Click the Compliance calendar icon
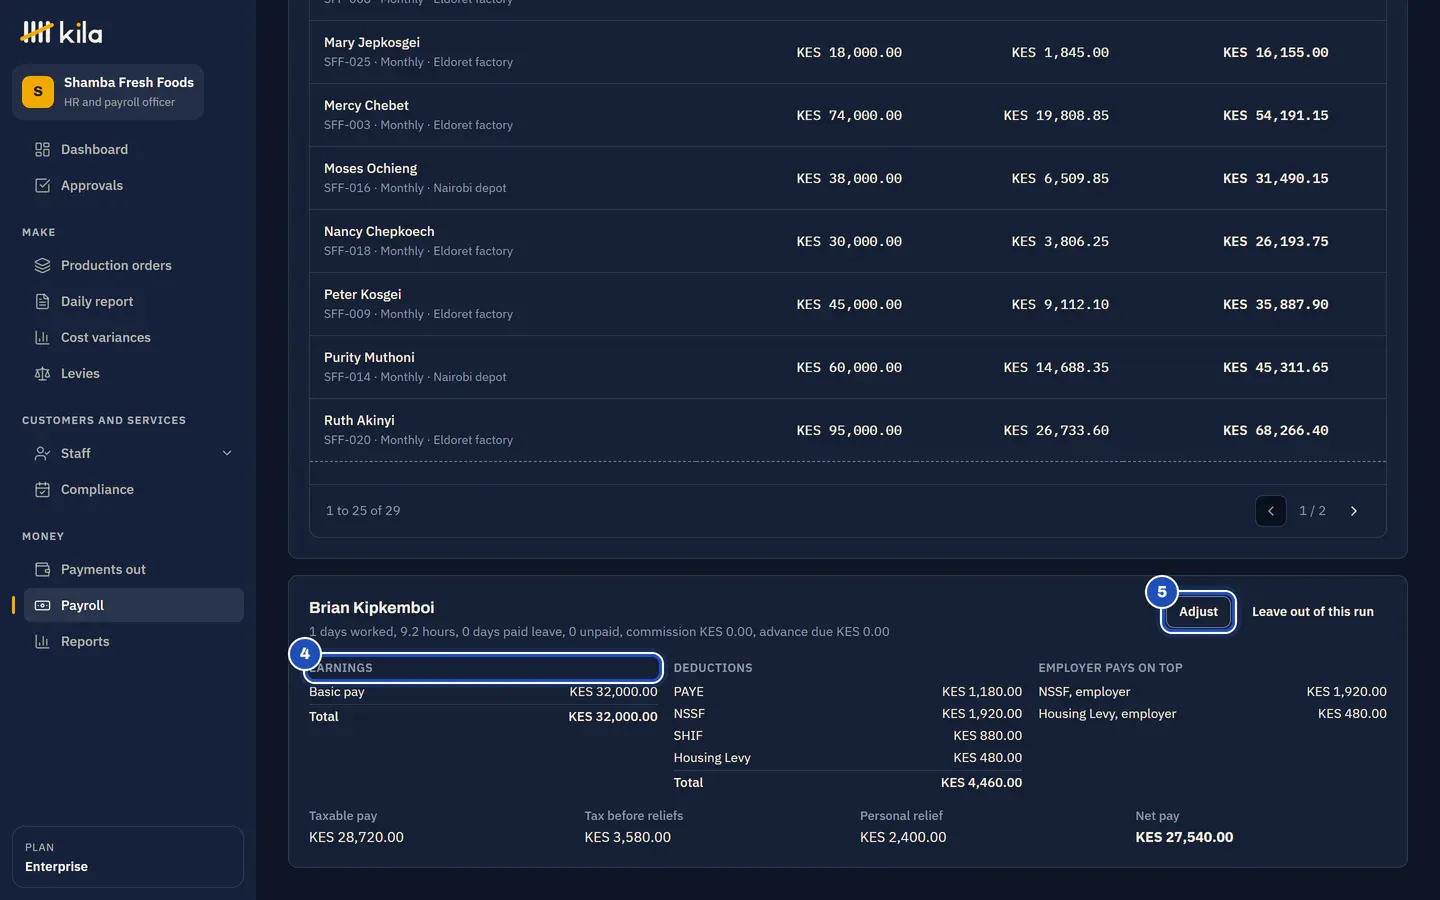This screenshot has height=900, width=1440. 42,490
